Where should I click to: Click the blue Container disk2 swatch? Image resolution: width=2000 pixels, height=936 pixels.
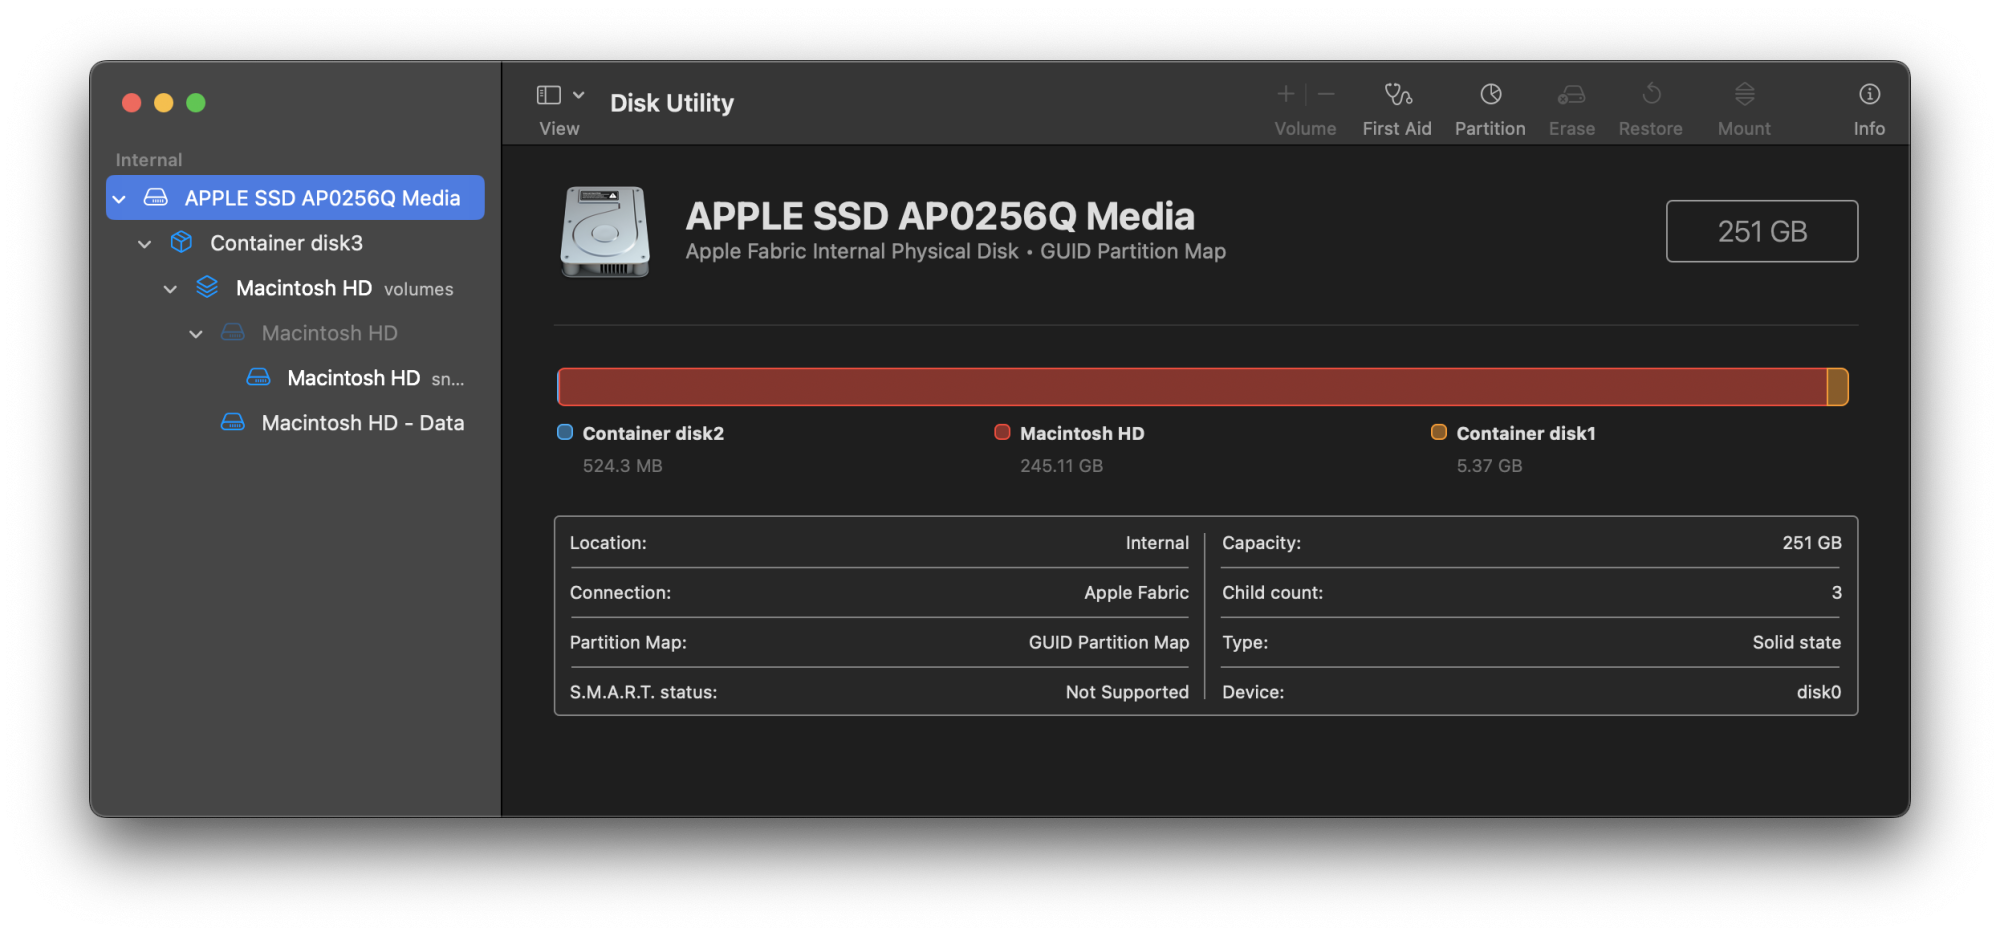[x=565, y=432]
